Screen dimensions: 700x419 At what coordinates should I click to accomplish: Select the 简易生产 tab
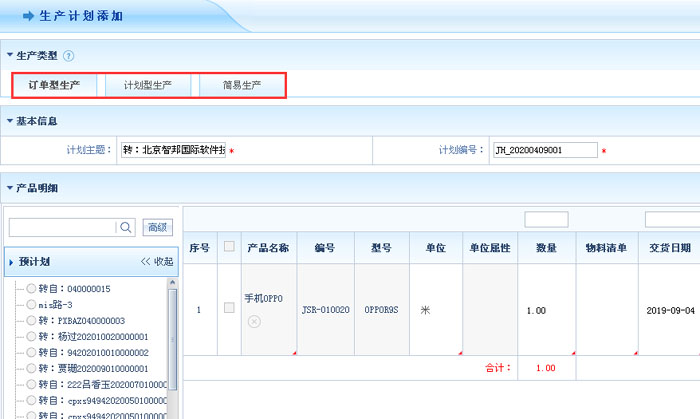[x=242, y=85]
